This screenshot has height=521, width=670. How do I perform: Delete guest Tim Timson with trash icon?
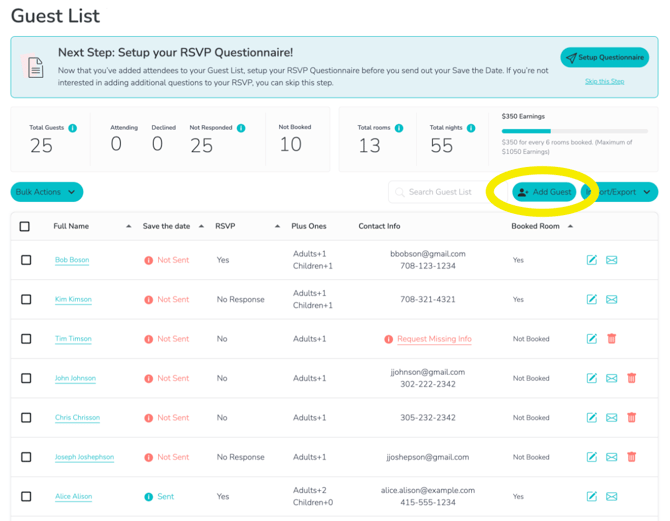click(x=612, y=339)
